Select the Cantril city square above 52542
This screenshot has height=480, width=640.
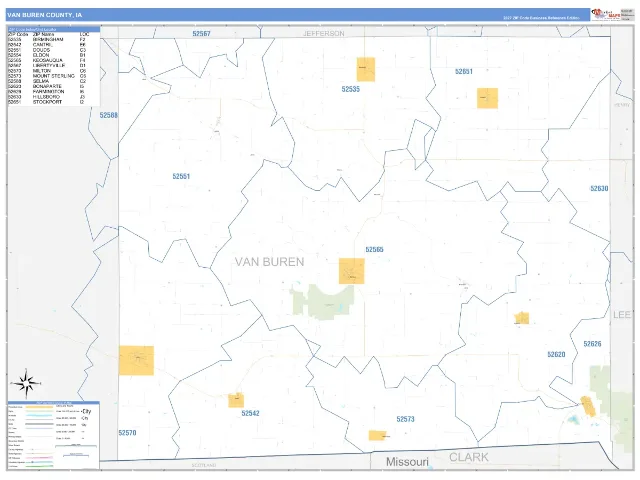coord(236,400)
